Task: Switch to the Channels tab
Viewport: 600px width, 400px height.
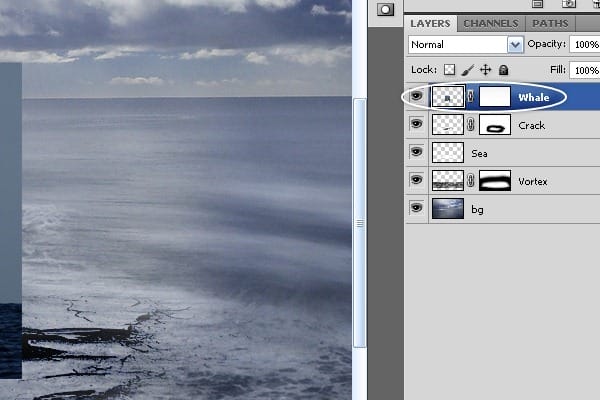Action: coord(491,23)
